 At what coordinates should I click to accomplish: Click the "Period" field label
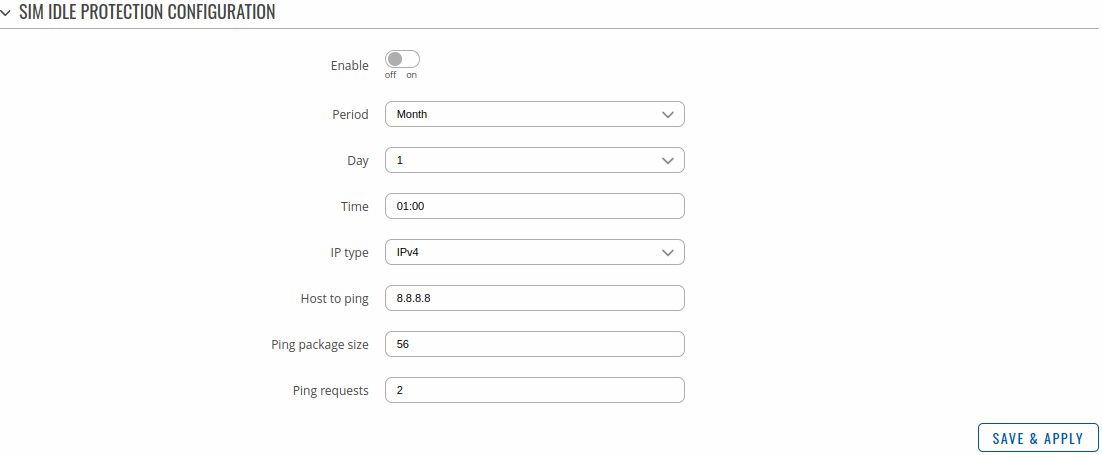350,114
